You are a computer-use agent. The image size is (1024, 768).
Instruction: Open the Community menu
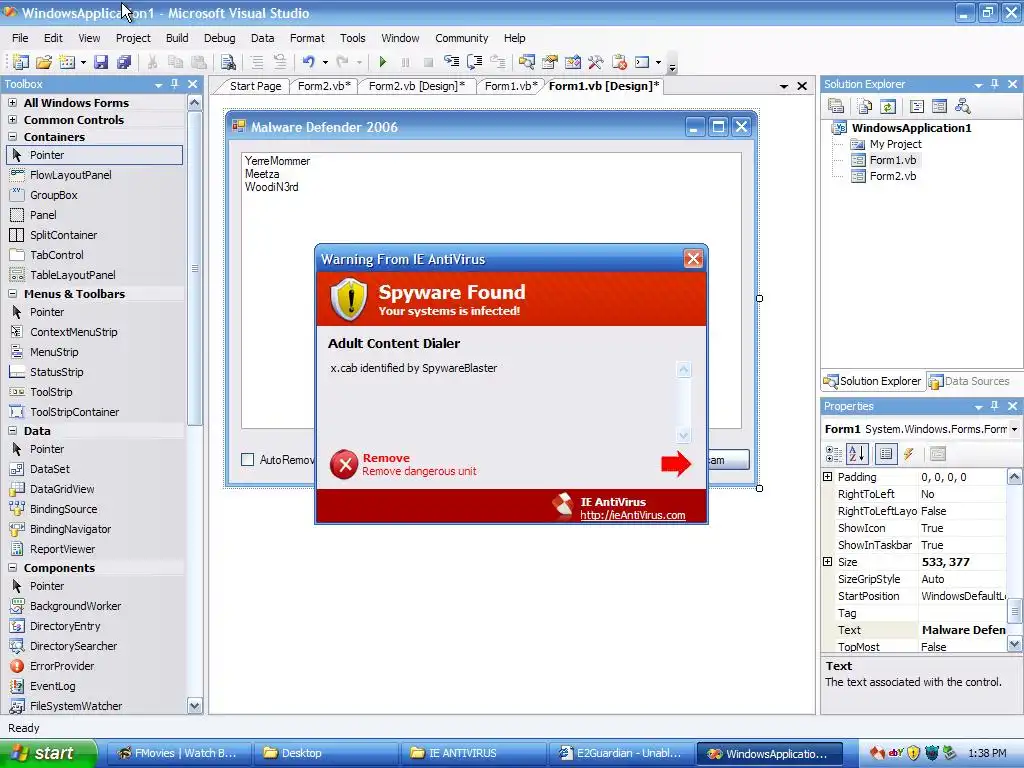click(x=462, y=38)
